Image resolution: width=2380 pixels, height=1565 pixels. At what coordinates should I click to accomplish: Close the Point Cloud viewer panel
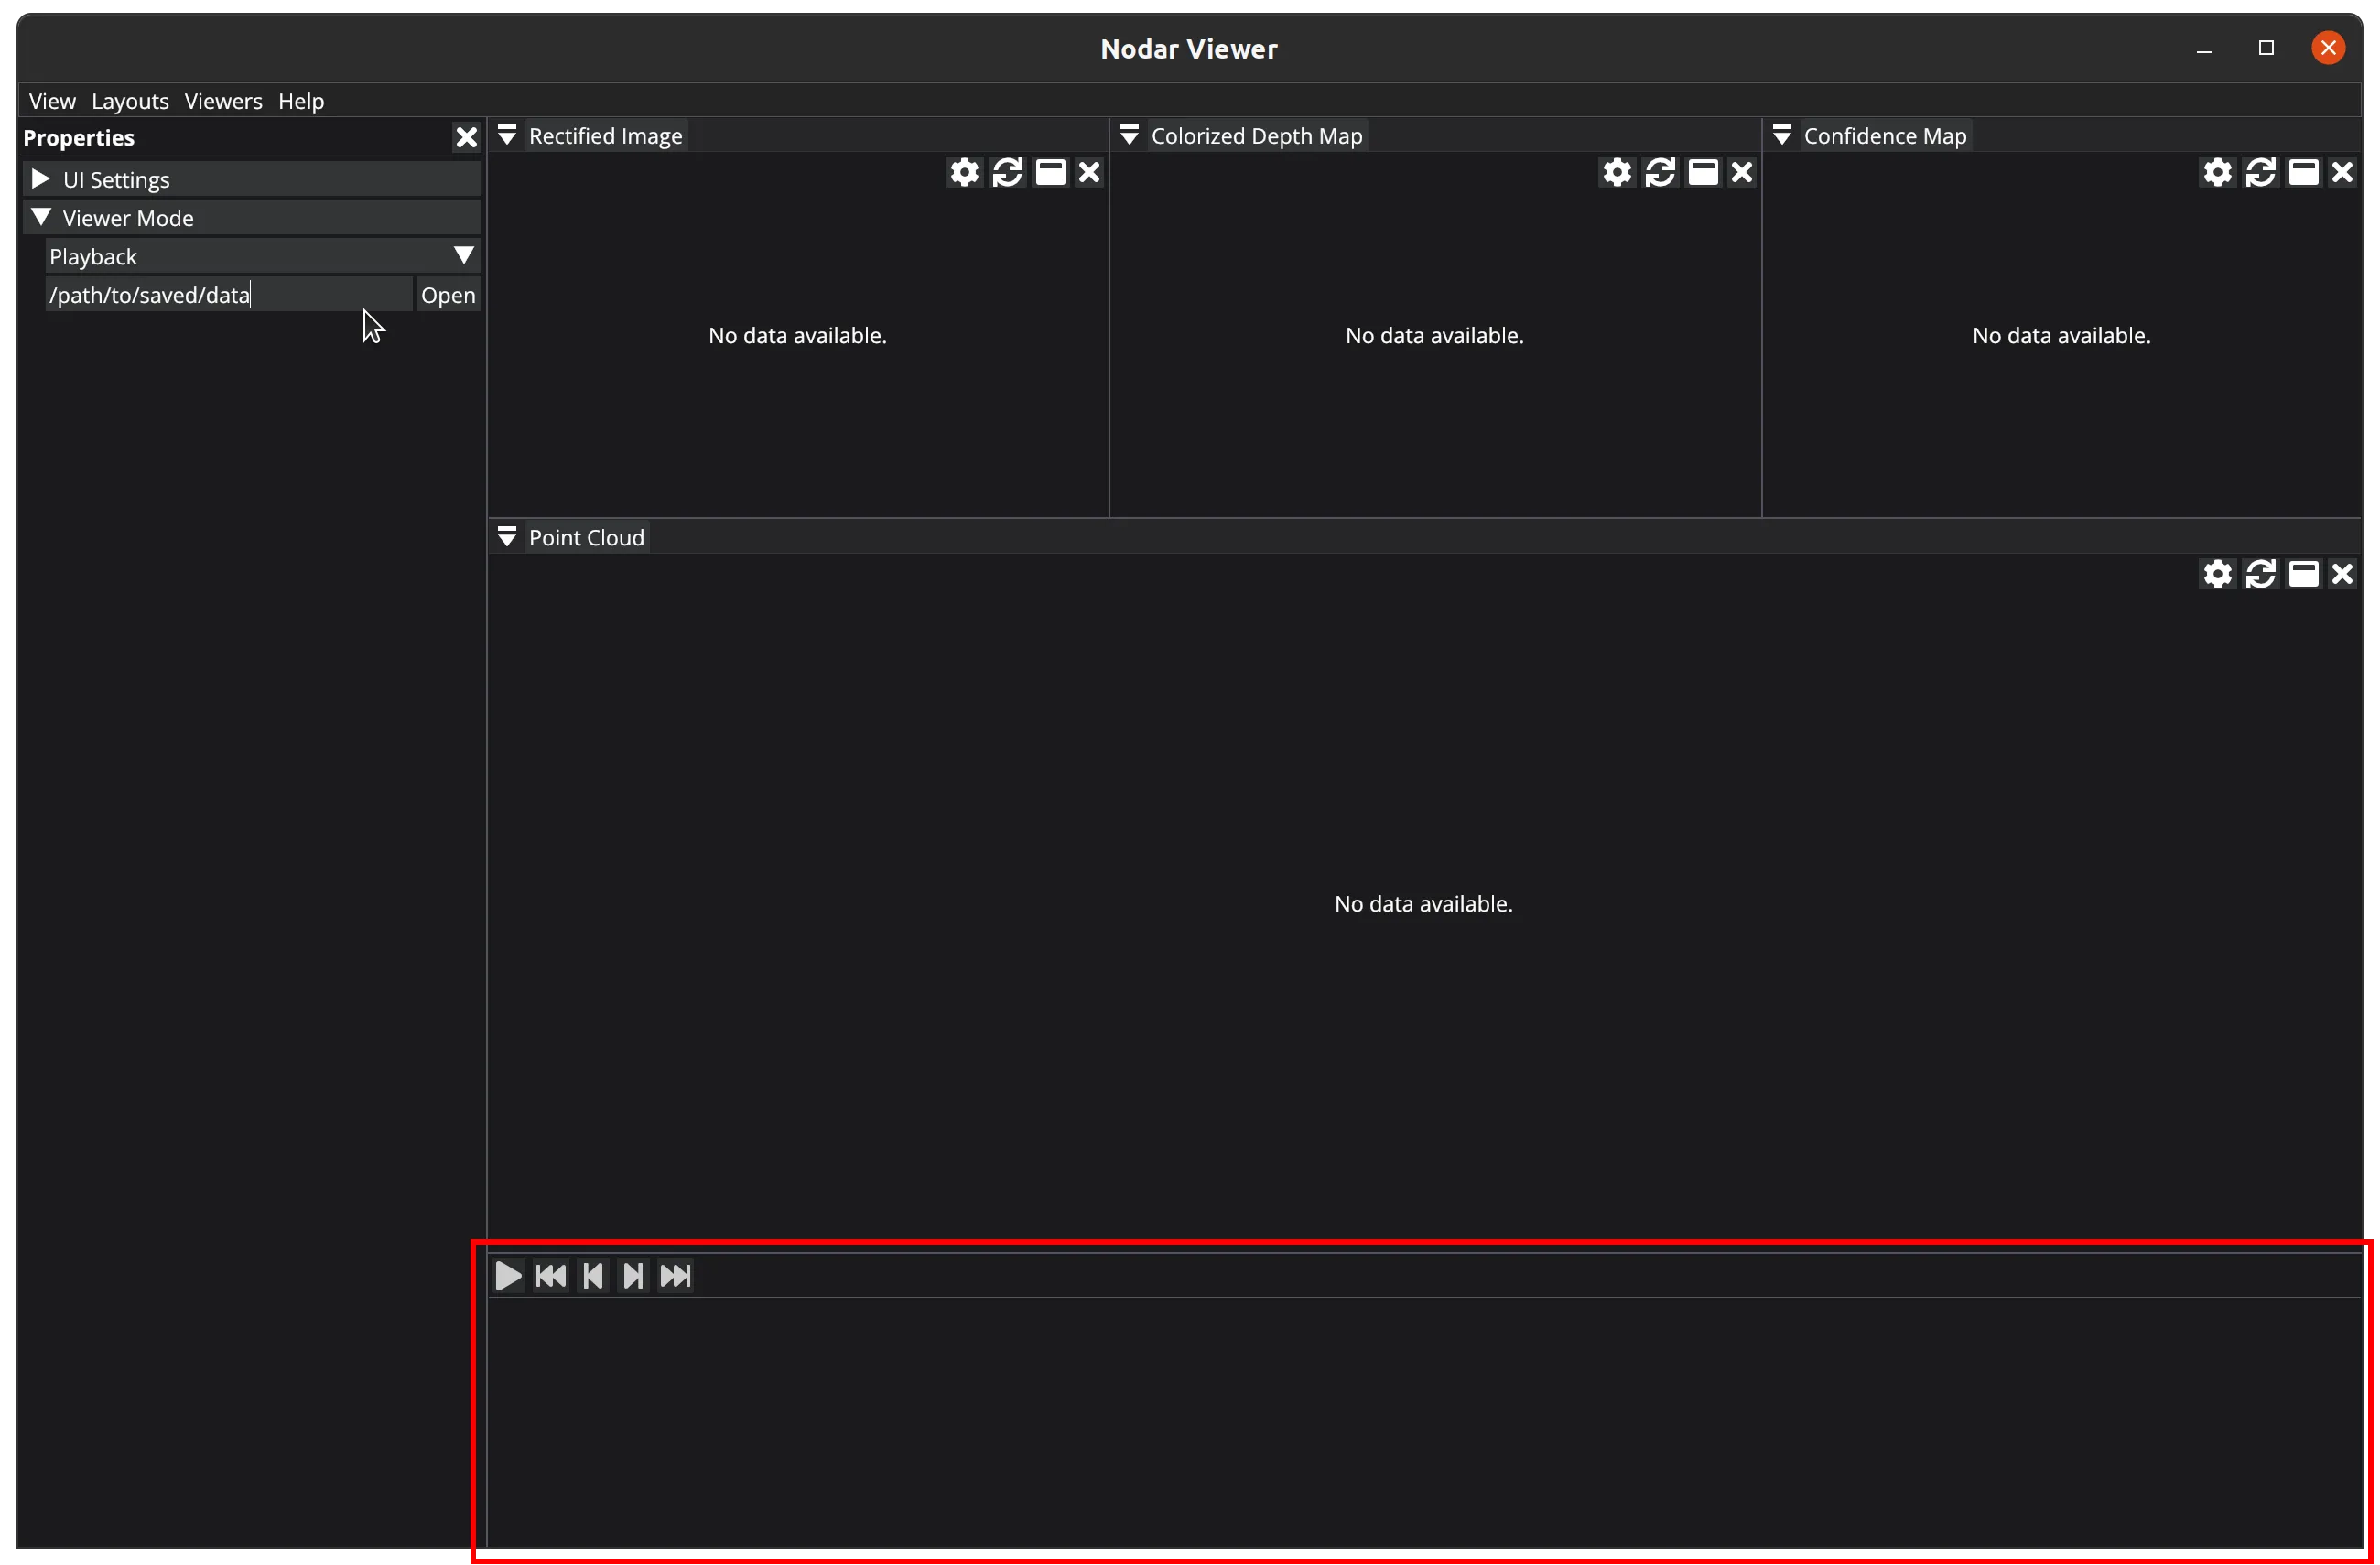coord(2342,574)
